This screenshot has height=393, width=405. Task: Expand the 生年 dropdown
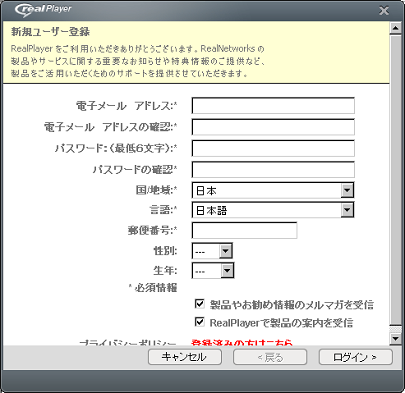pyautogui.click(x=213, y=270)
